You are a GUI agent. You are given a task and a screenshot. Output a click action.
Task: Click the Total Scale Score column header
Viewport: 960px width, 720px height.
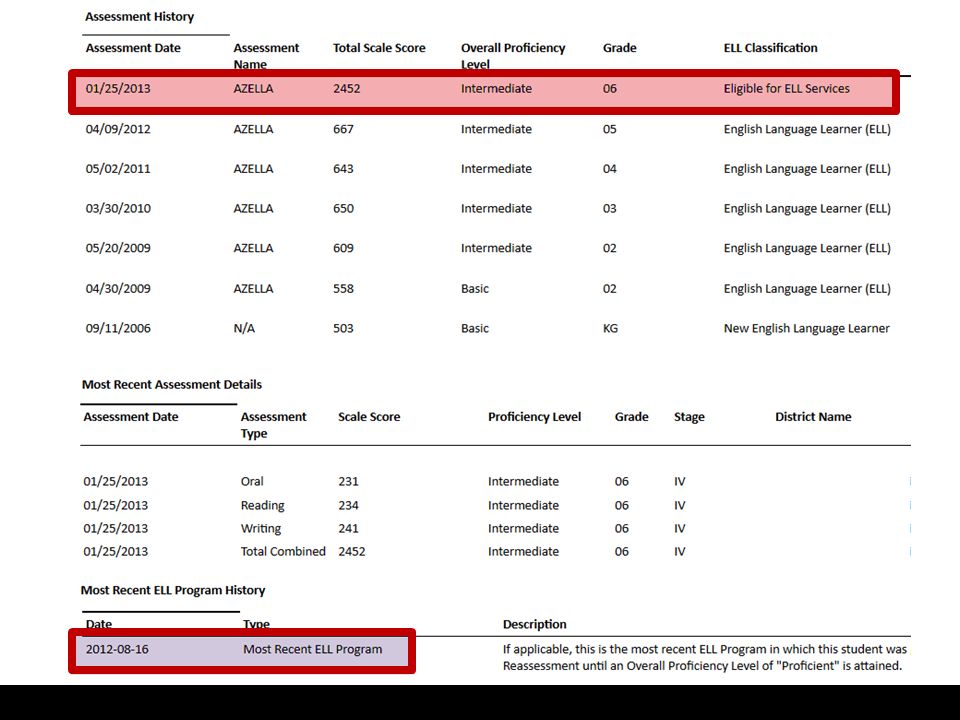pos(379,48)
